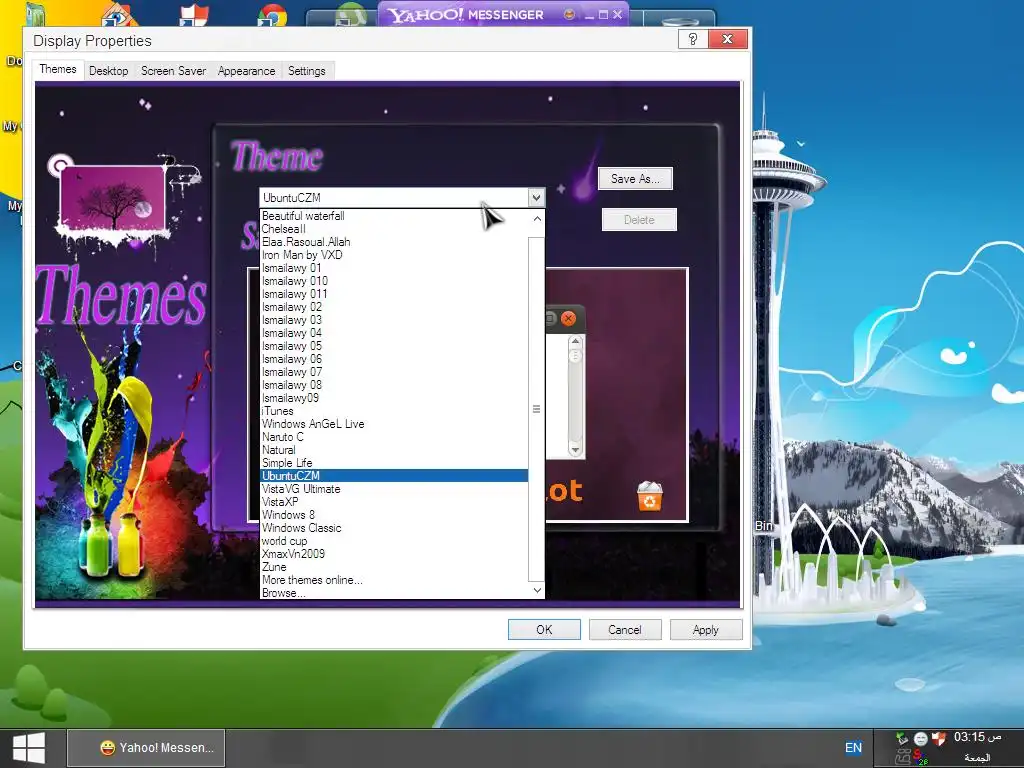Screen dimensions: 1024x768
Task: Click the Apply button
Action: click(x=705, y=630)
